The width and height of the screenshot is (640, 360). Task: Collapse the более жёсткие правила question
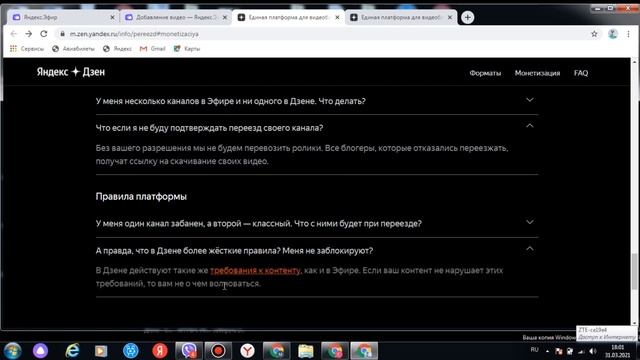pos(529,249)
